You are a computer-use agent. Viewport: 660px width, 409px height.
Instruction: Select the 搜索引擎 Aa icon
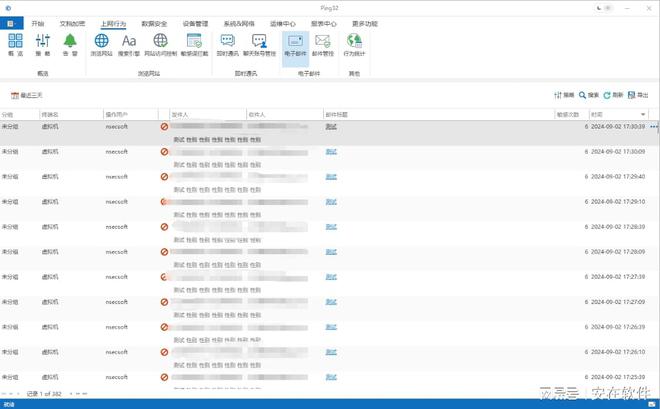coord(129,43)
